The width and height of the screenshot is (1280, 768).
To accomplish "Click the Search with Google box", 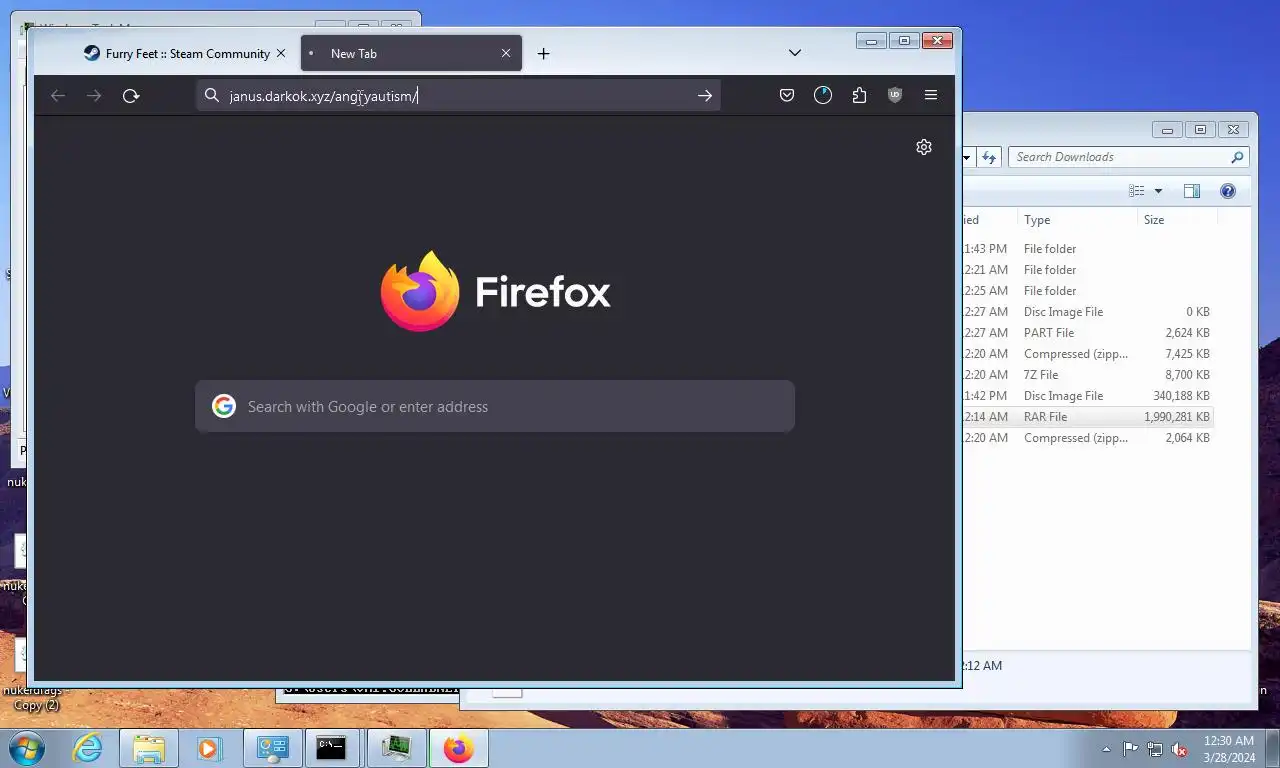I will coord(495,406).
